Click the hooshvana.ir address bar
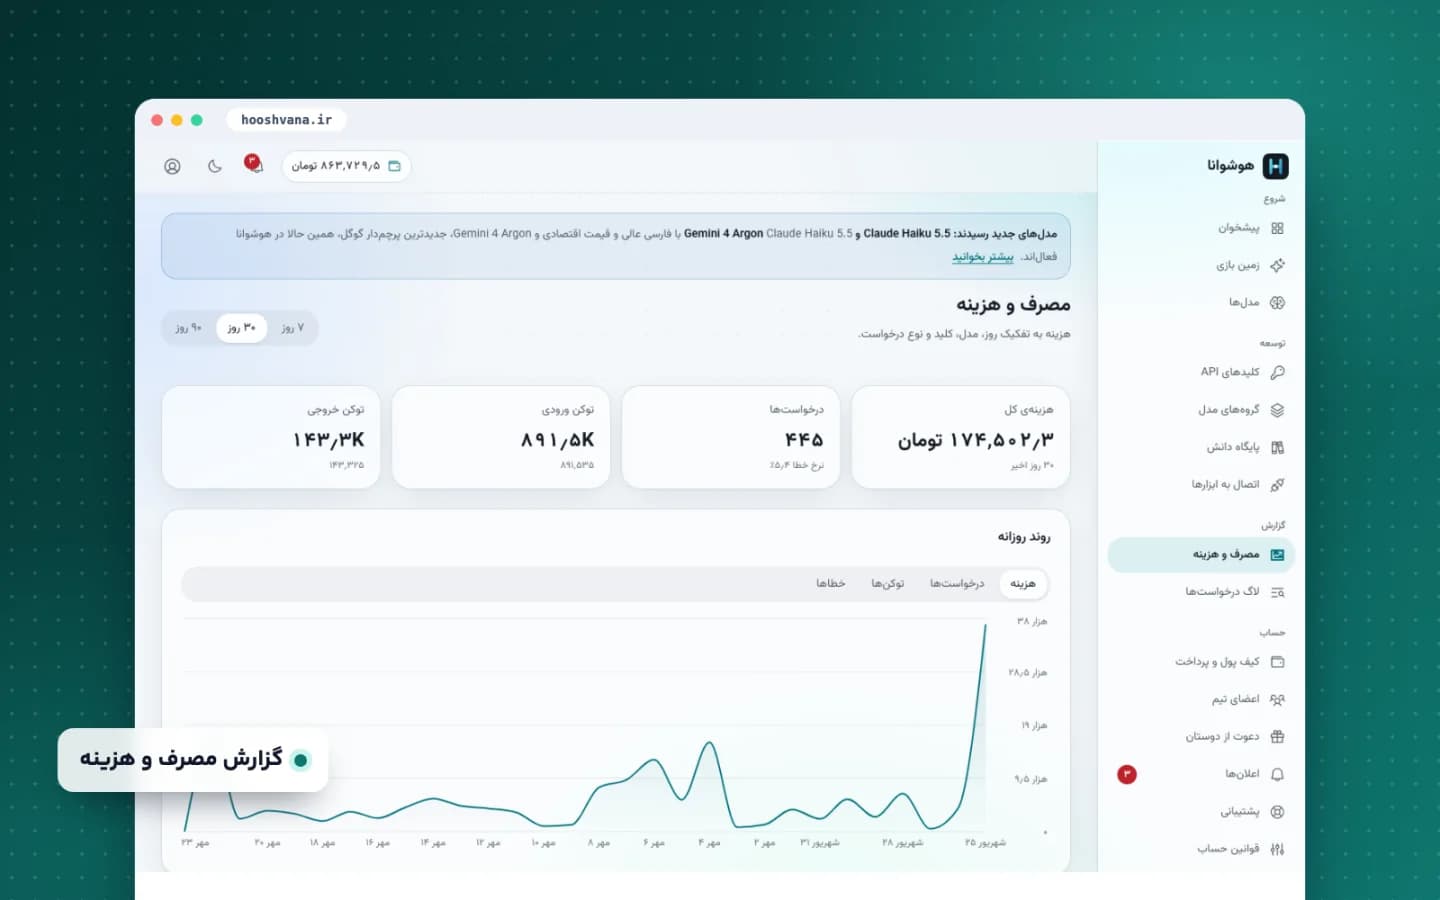 point(286,120)
